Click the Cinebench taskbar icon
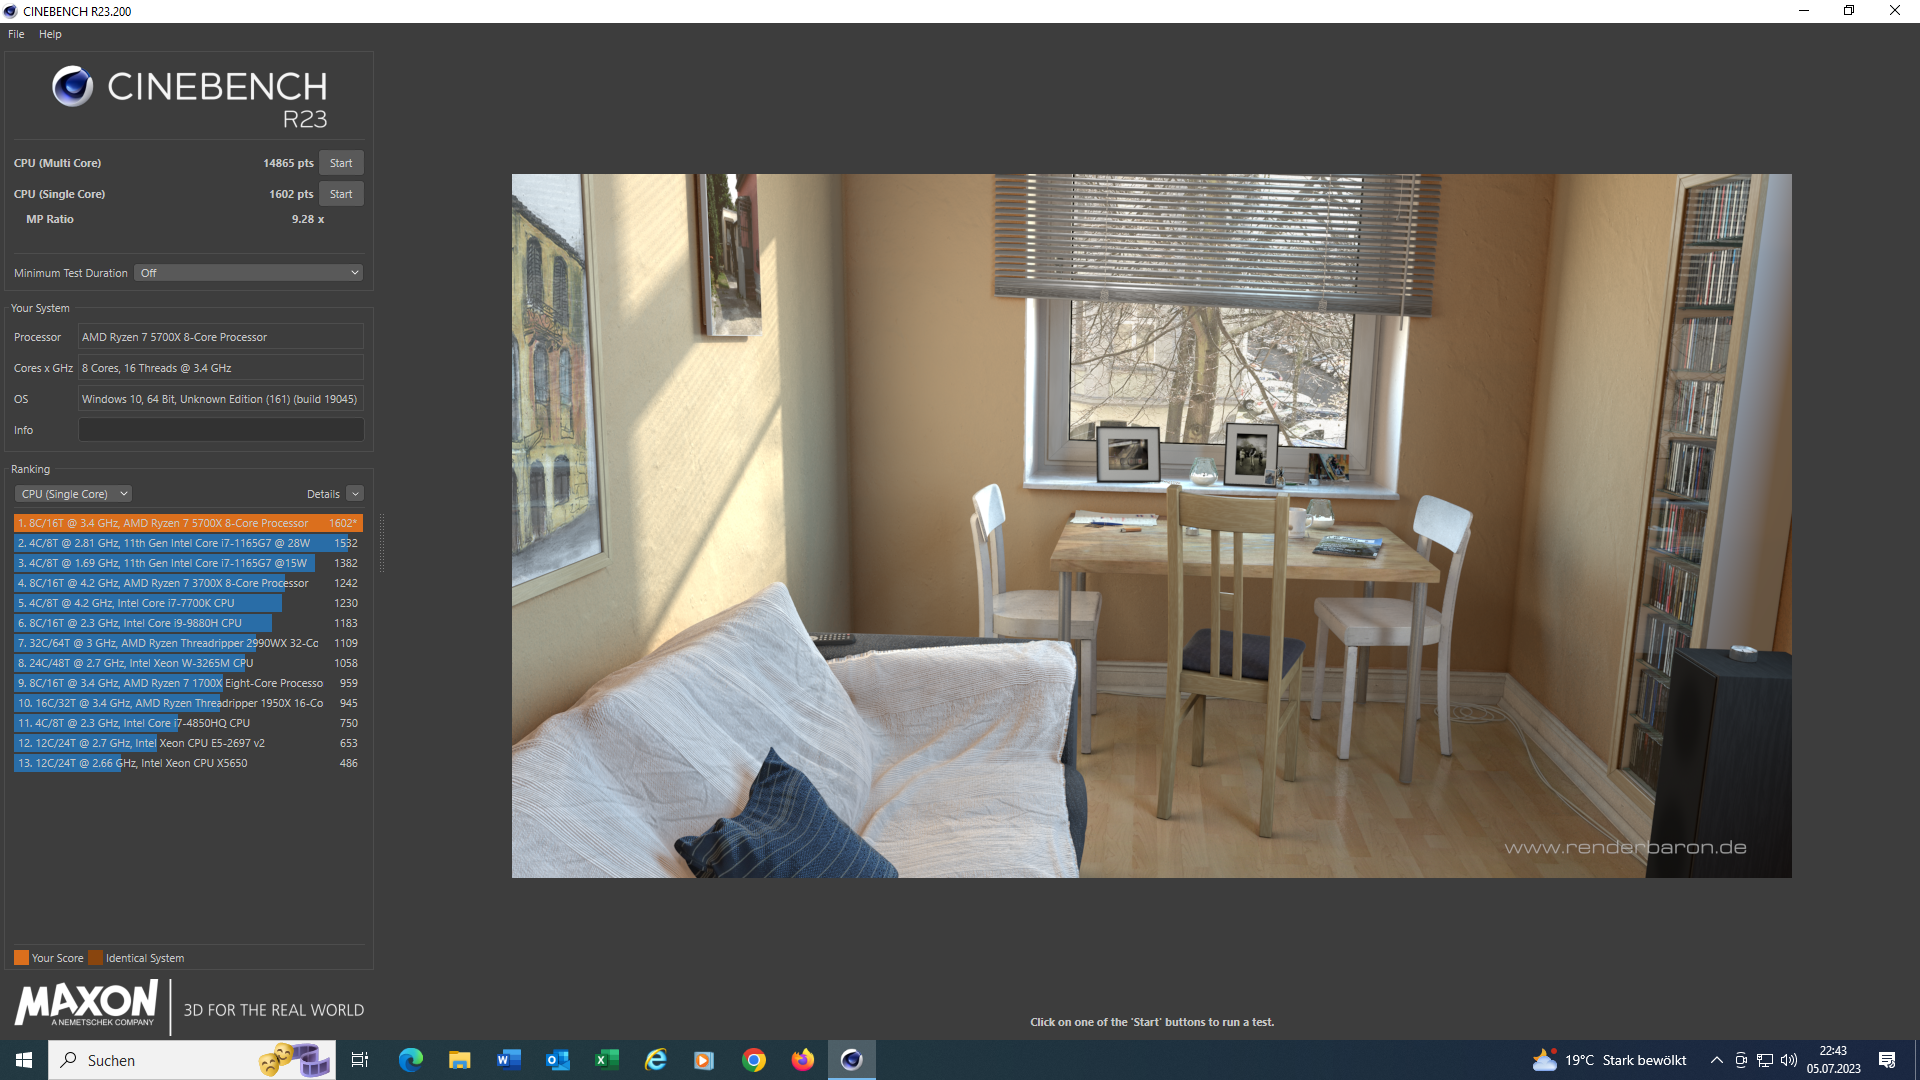 [851, 1060]
